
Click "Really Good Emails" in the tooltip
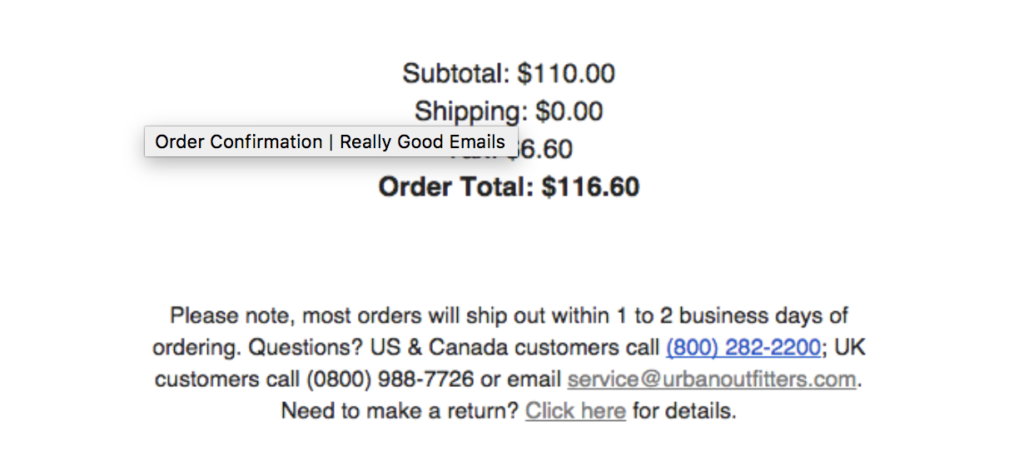click(423, 142)
